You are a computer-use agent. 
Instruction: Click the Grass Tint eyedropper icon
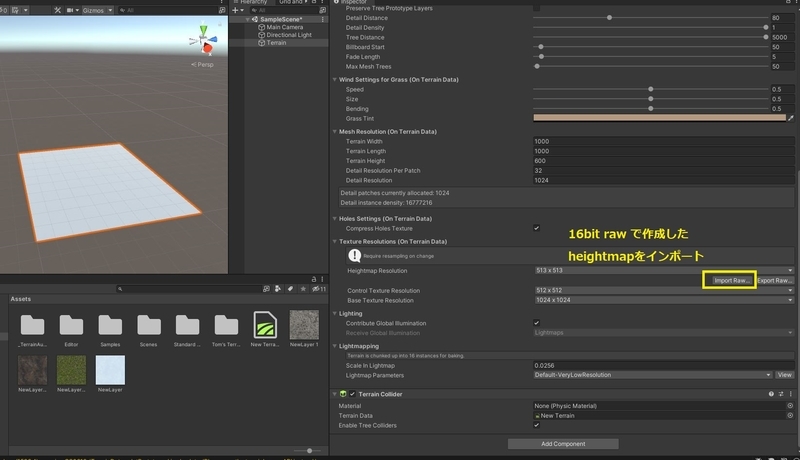[x=791, y=118]
